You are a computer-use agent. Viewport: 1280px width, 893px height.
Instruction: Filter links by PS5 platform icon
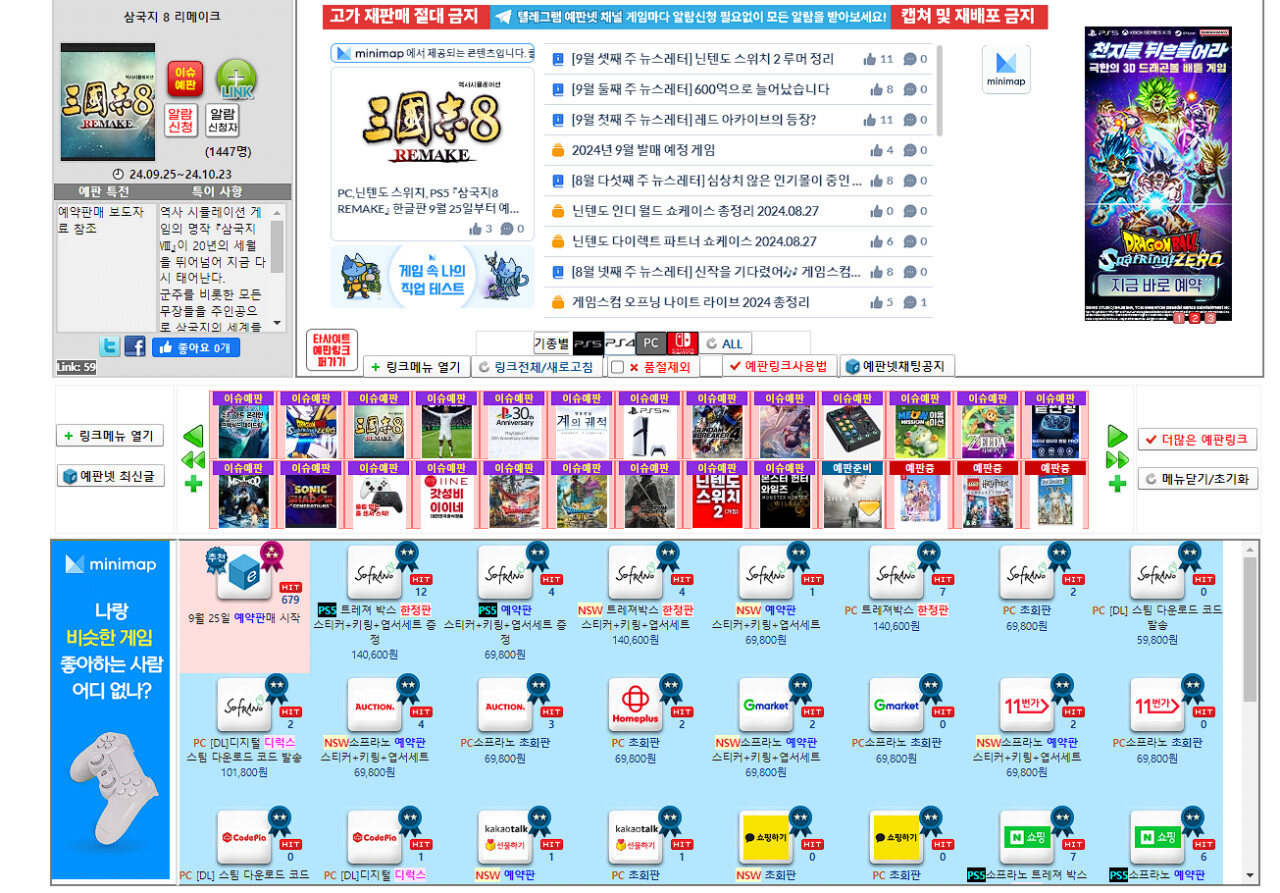589,343
